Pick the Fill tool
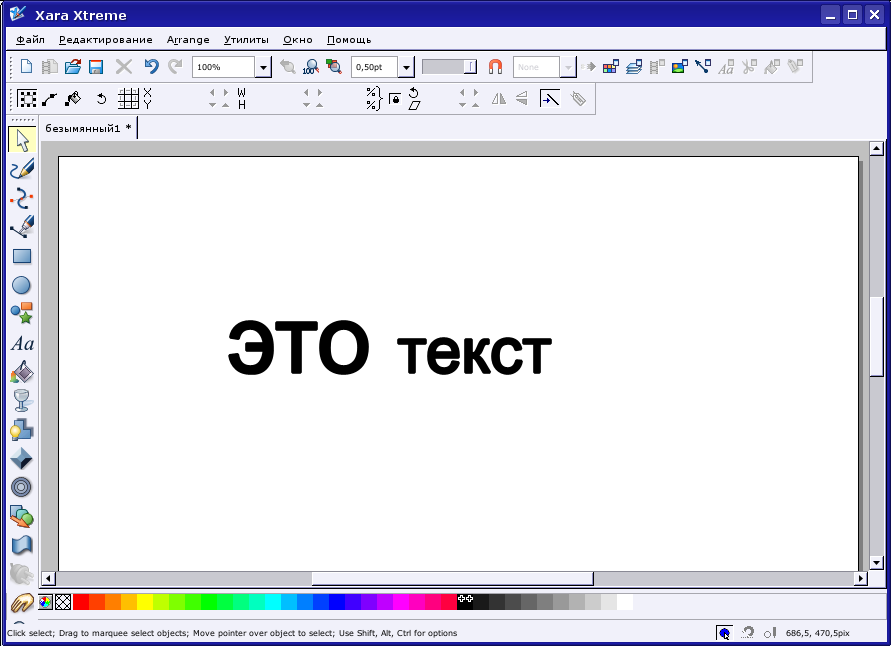This screenshot has width=891, height=646. (x=21, y=372)
